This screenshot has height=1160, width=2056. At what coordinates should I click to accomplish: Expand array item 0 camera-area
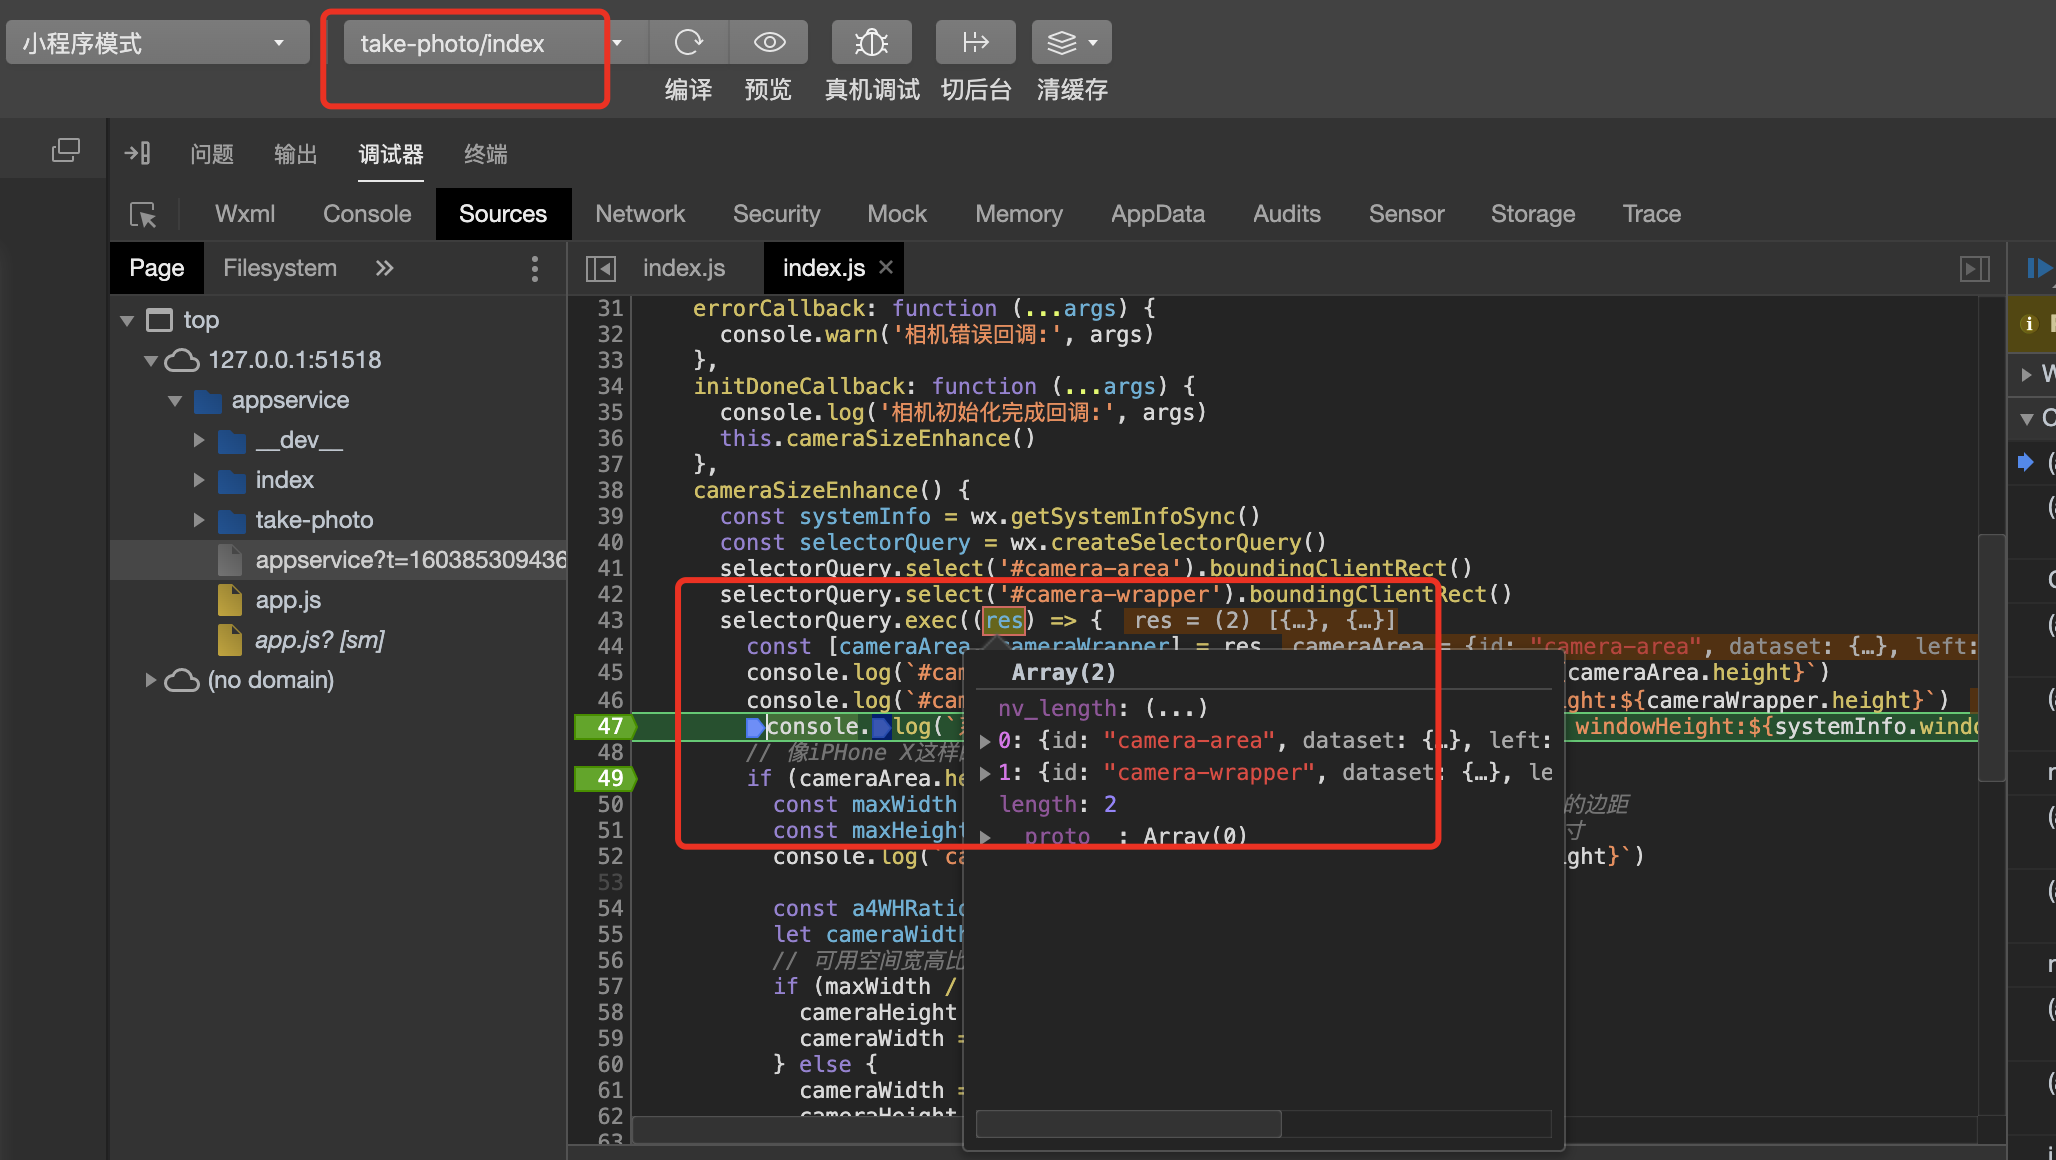(985, 741)
